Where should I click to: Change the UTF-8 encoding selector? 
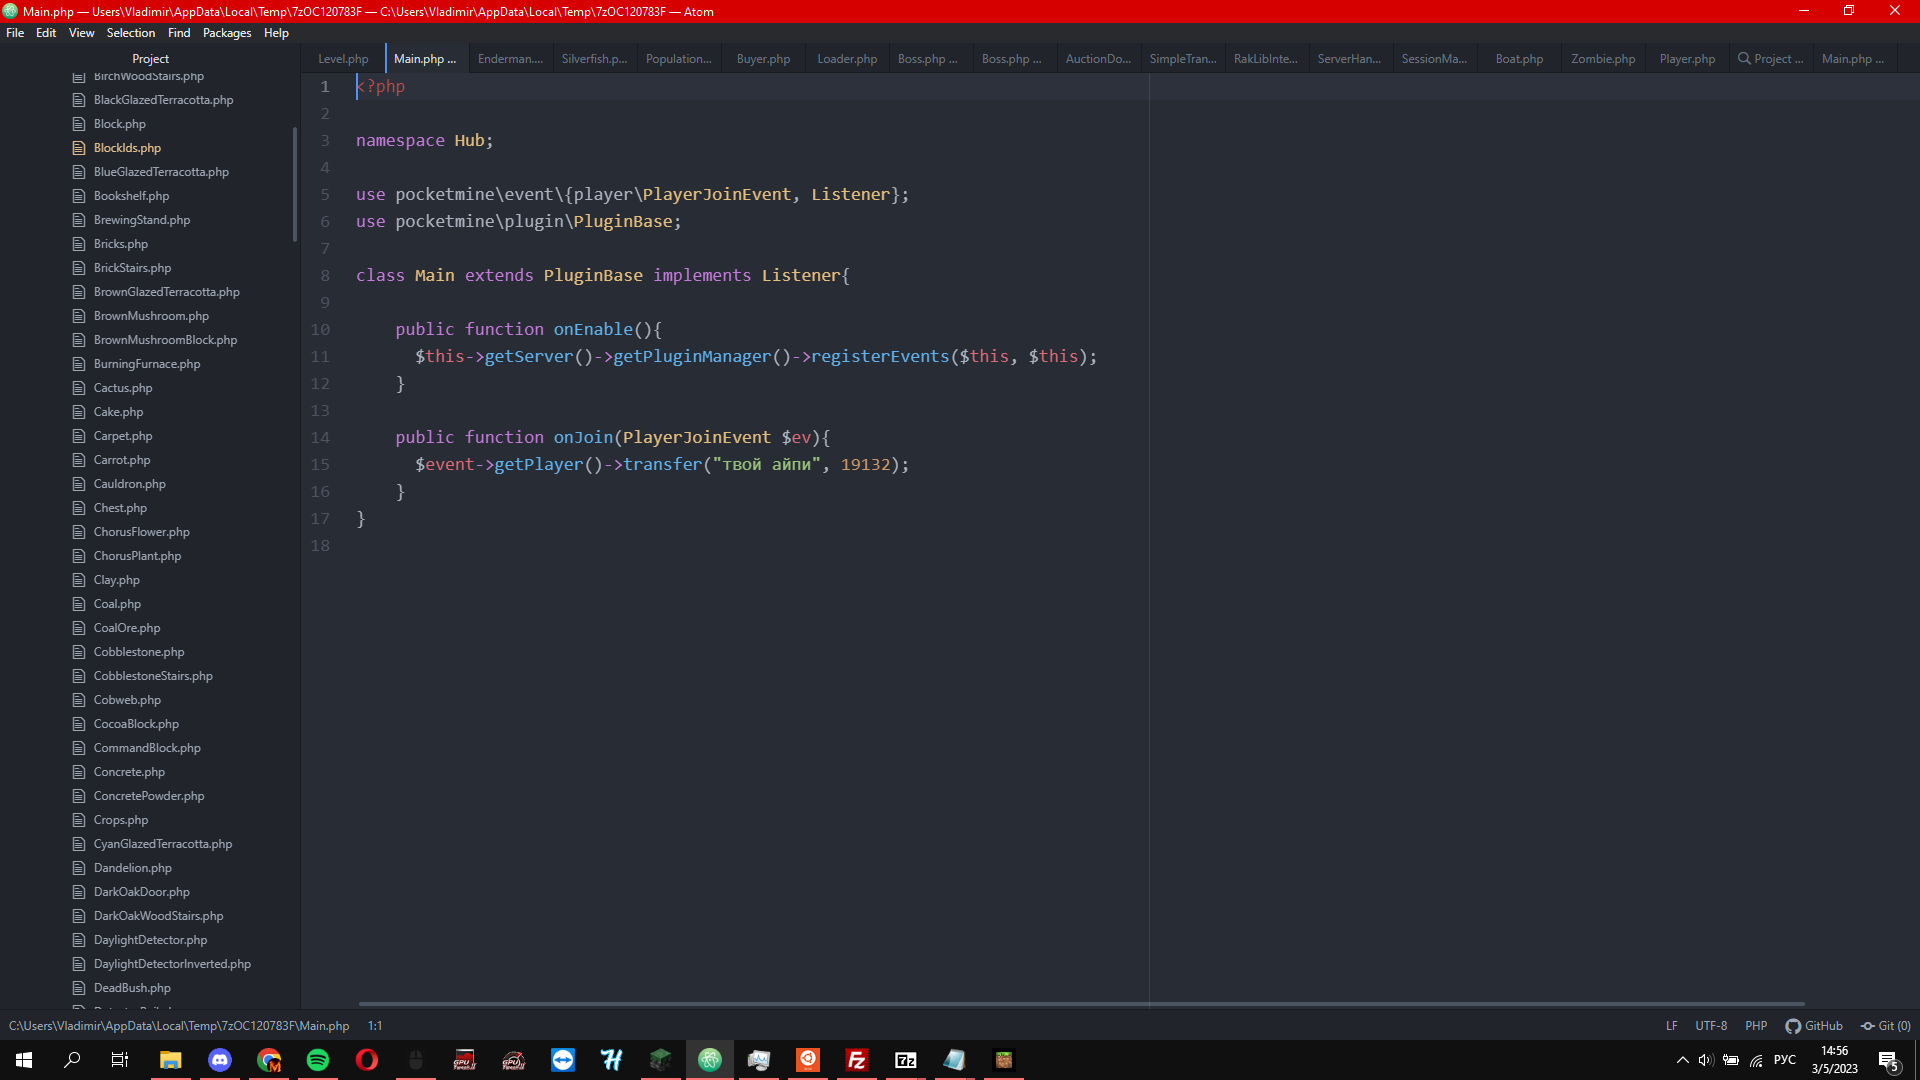click(1711, 1026)
